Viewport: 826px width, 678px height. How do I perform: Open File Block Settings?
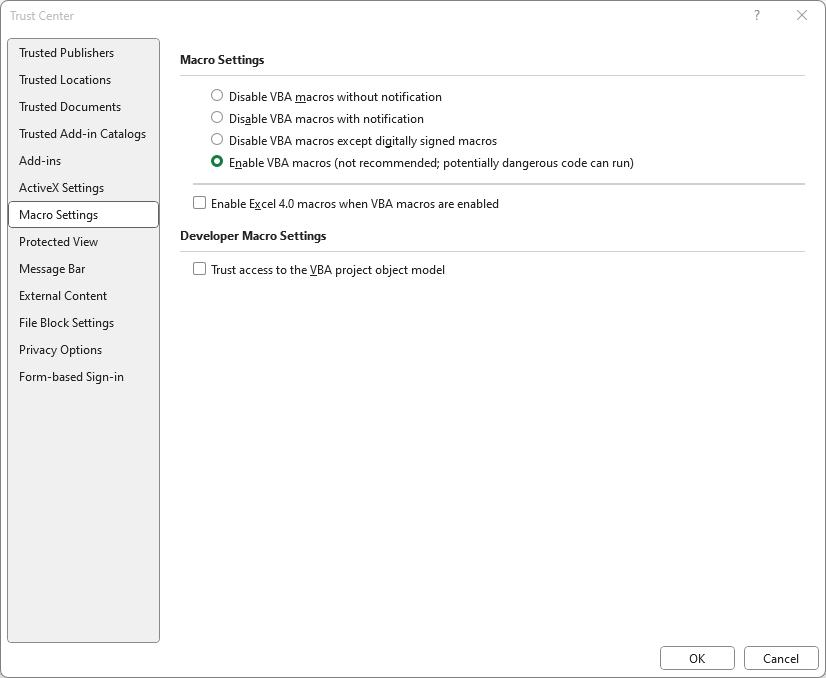[66, 323]
